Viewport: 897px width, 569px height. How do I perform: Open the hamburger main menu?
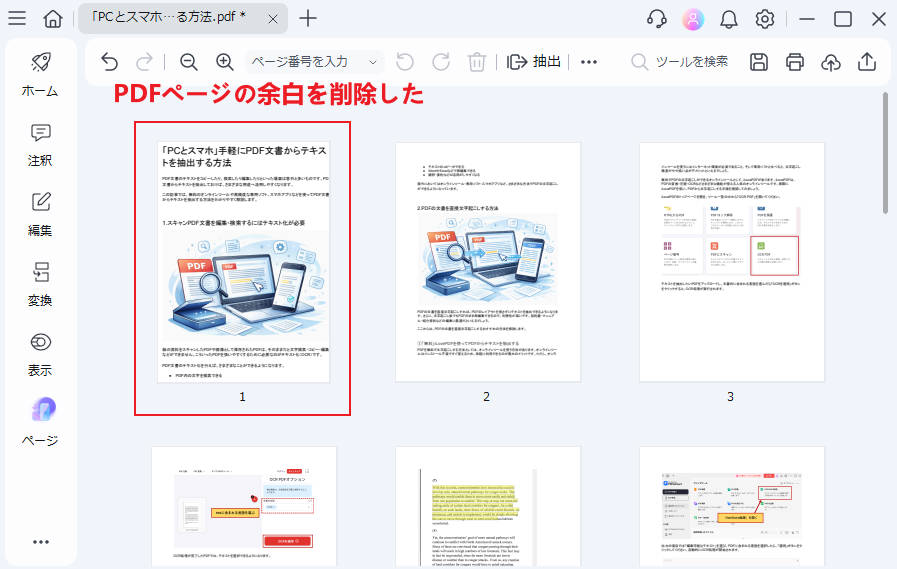(x=17, y=18)
